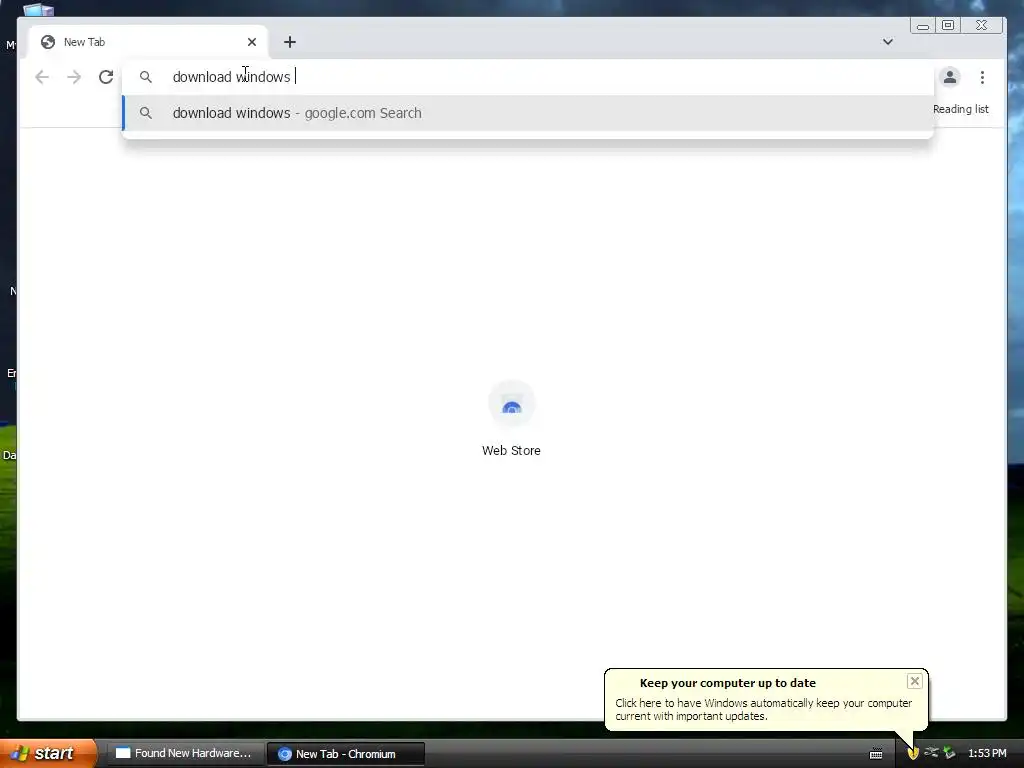Click the network connection tray icon
The width and height of the screenshot is (1024, 768).
931,752
